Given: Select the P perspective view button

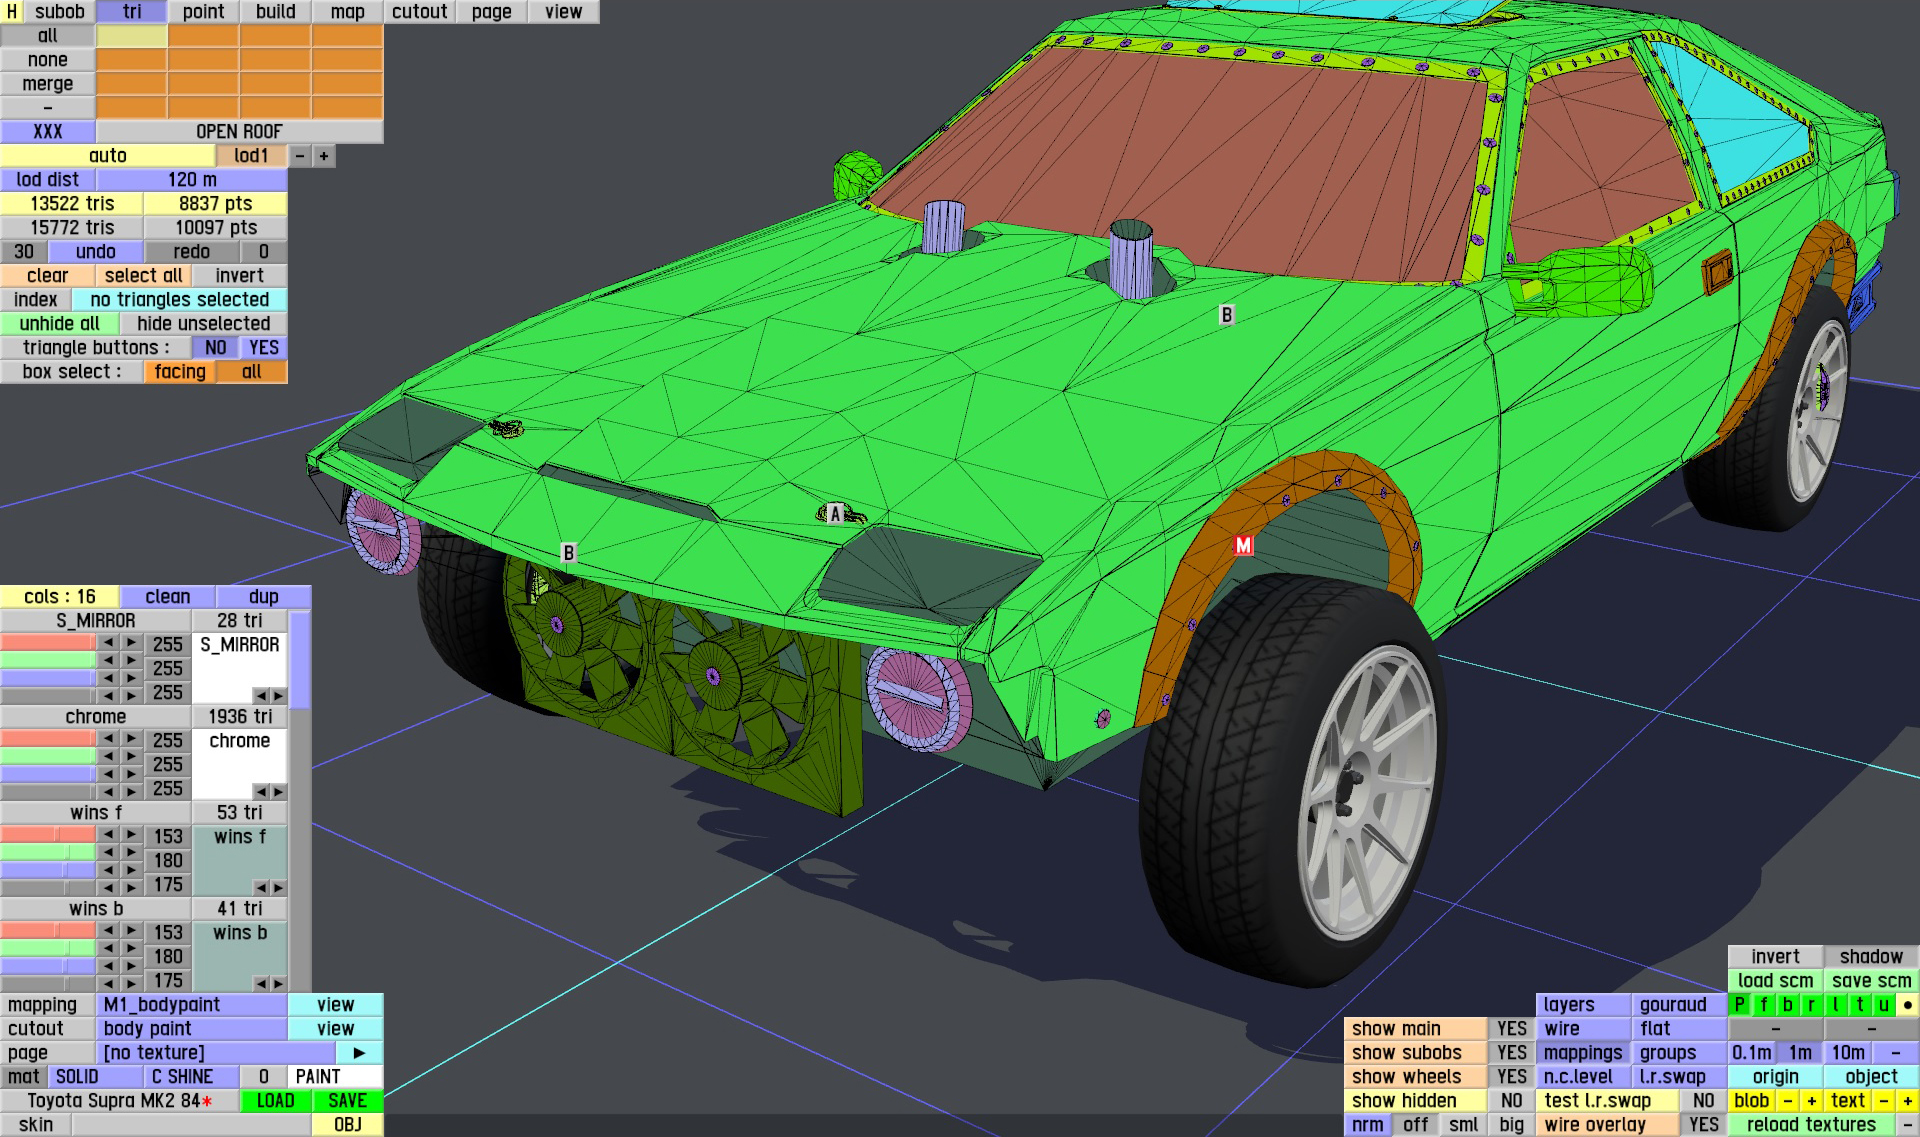Looking at the screenshot, I should pyautogui.click(x=1740, y=1005).
